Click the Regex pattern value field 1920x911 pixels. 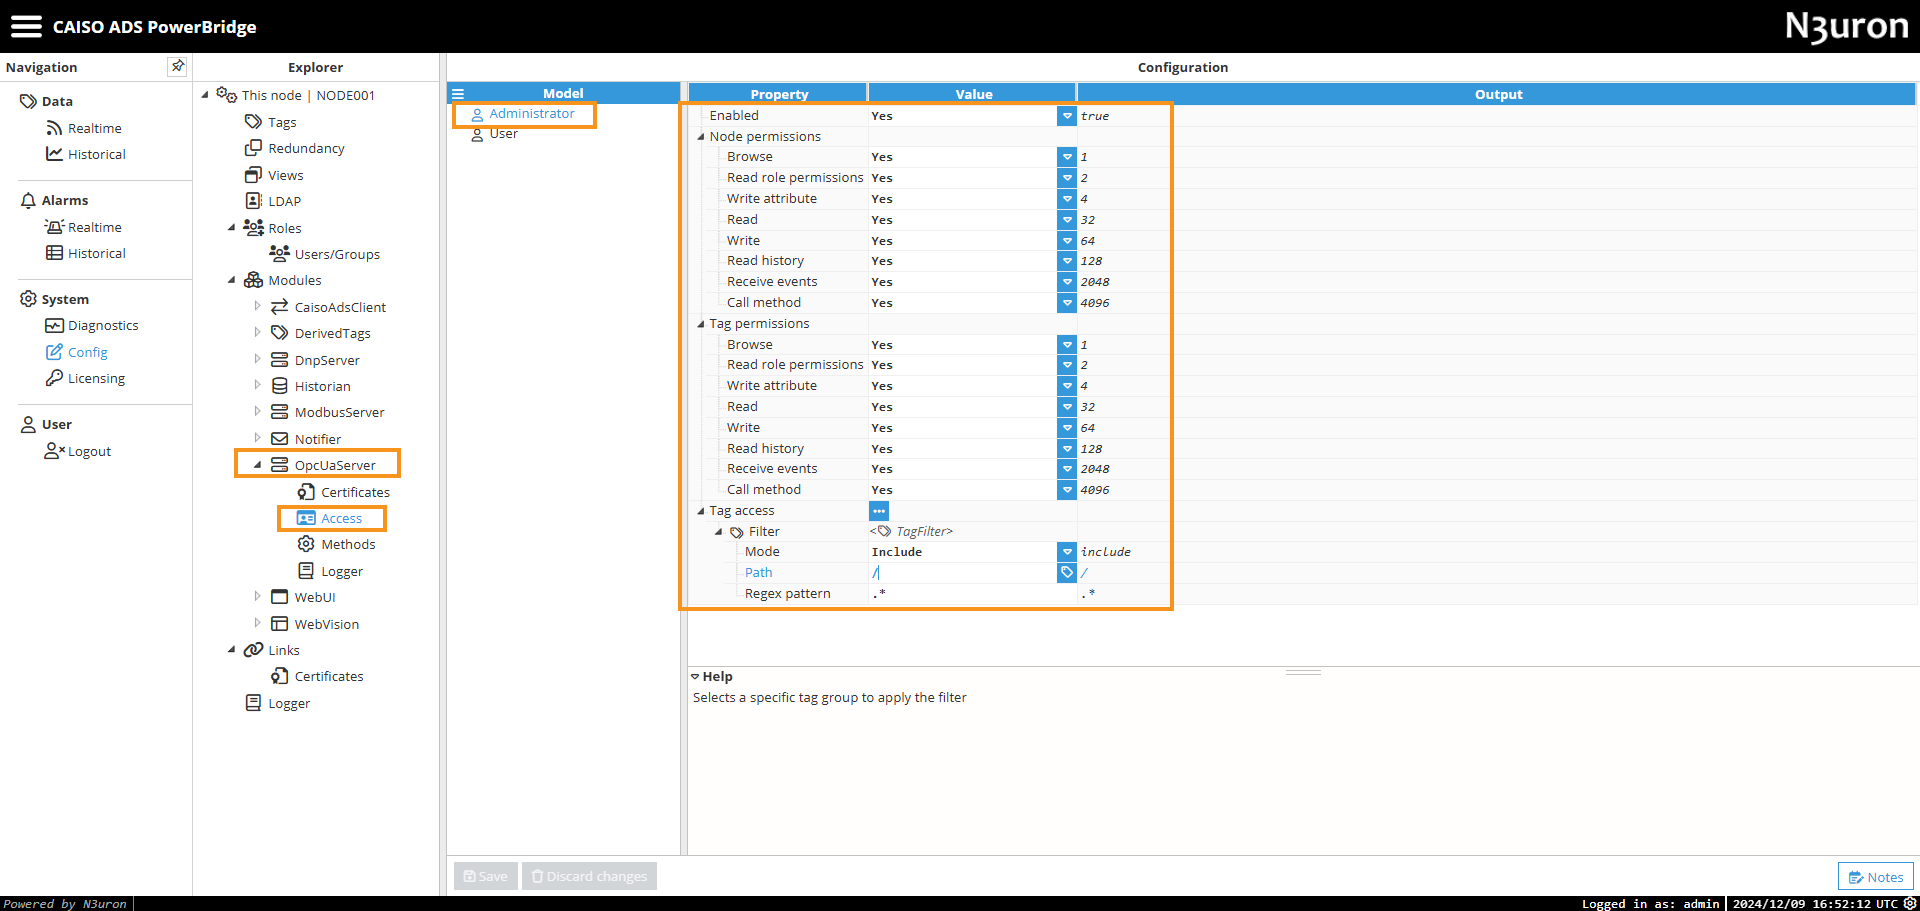[x=972, y=594]
